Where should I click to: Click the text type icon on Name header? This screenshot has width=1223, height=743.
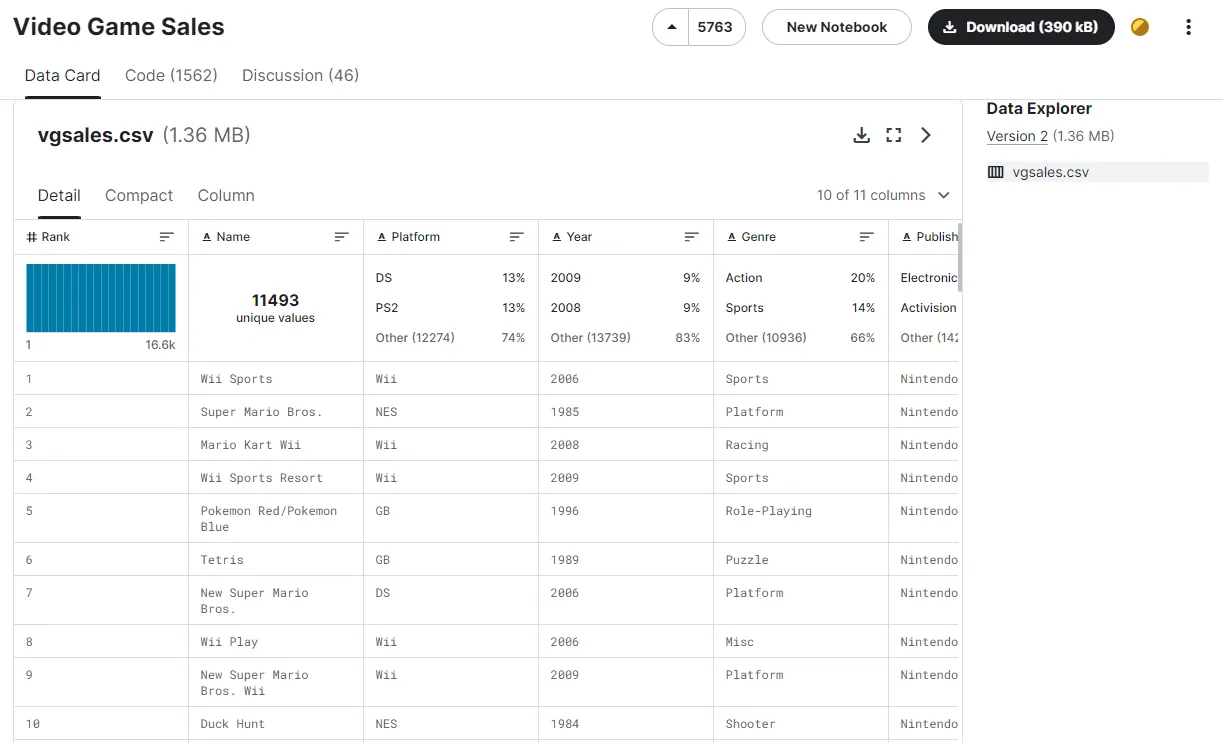207,237
